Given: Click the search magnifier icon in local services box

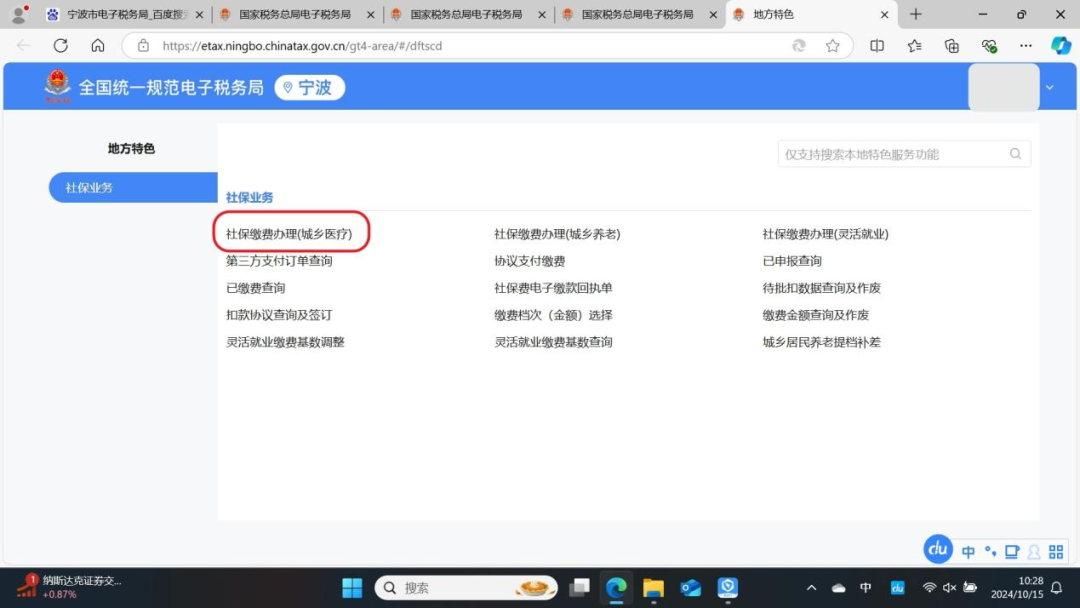Looking at the screenshot, I should click(x=1015, y=154).
